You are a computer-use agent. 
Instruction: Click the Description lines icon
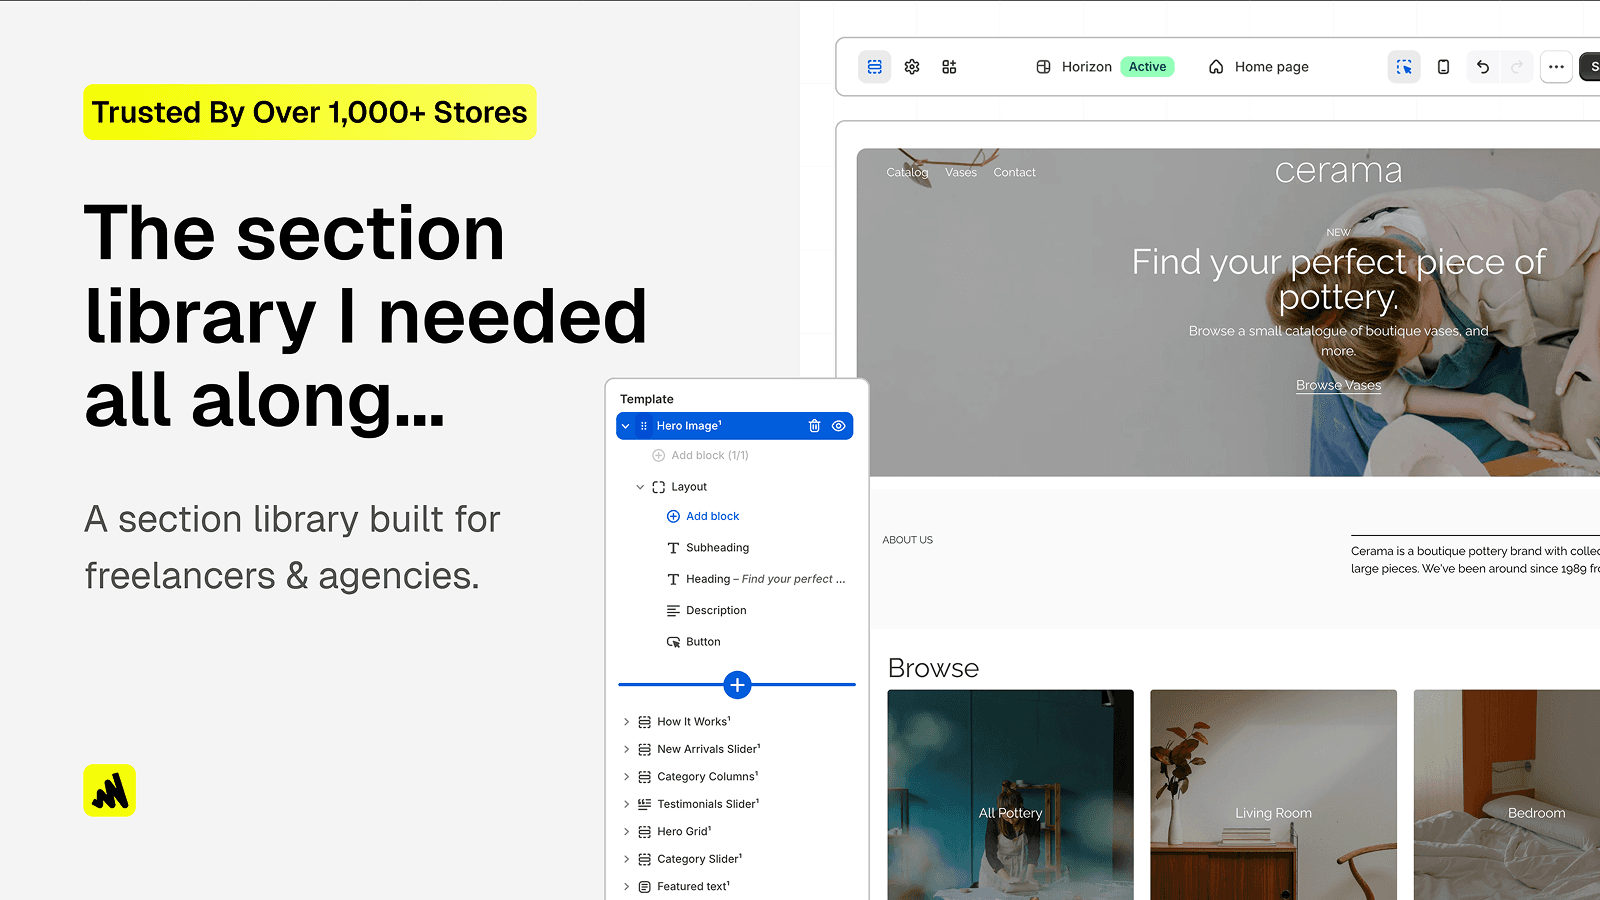point(673,611)
